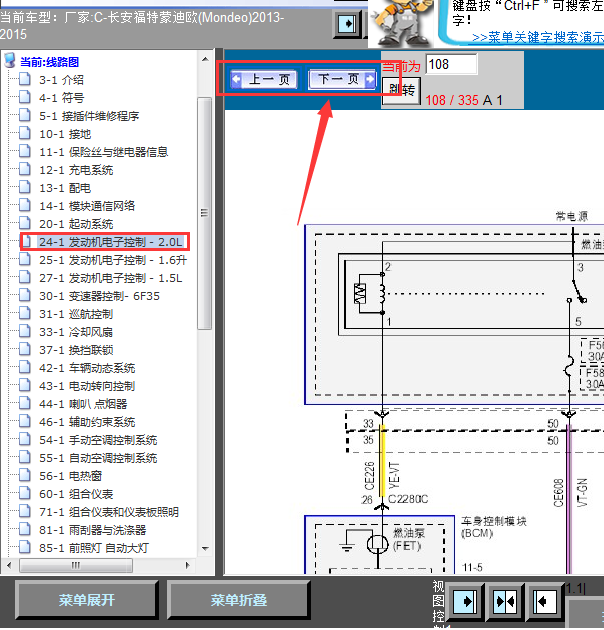
Task: Select 27-1 发动机电子控制 - 1.5L
Action: [111, 278]
